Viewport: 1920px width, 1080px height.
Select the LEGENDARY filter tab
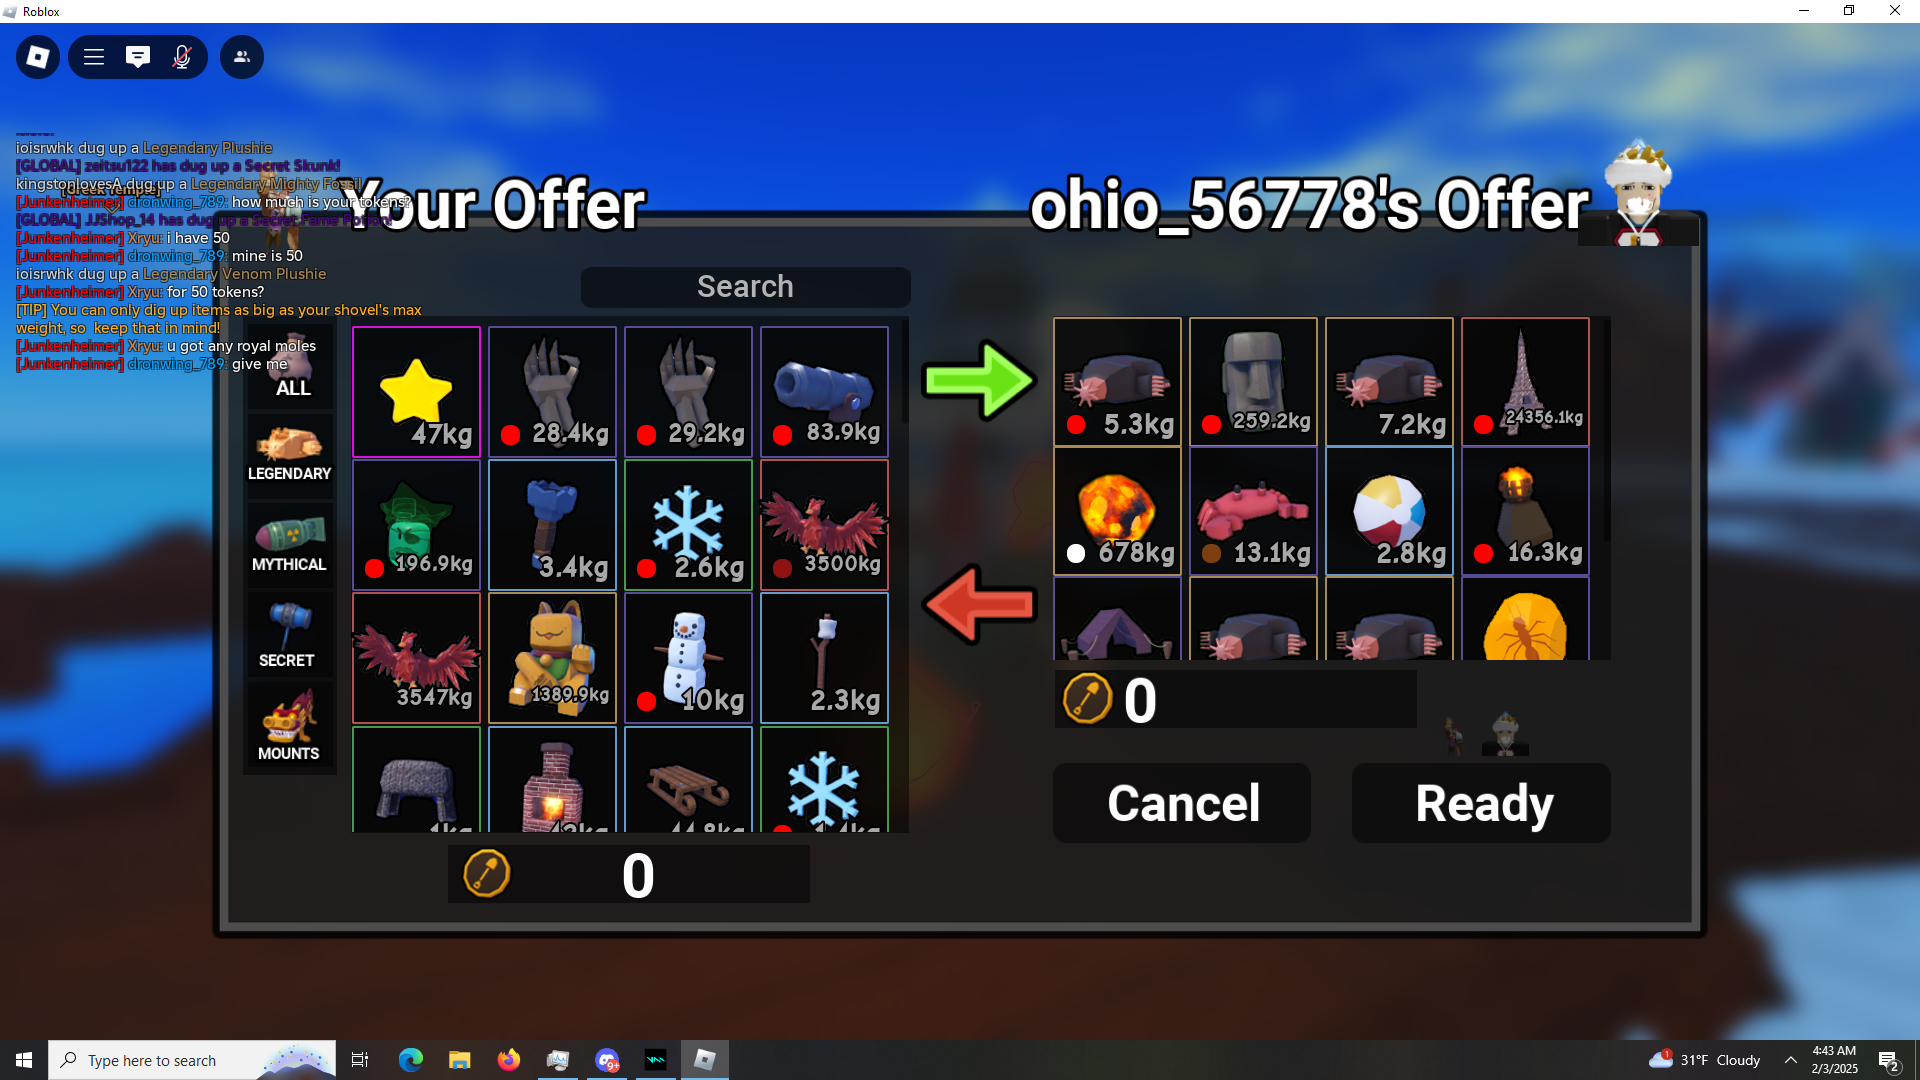(290, 453)
